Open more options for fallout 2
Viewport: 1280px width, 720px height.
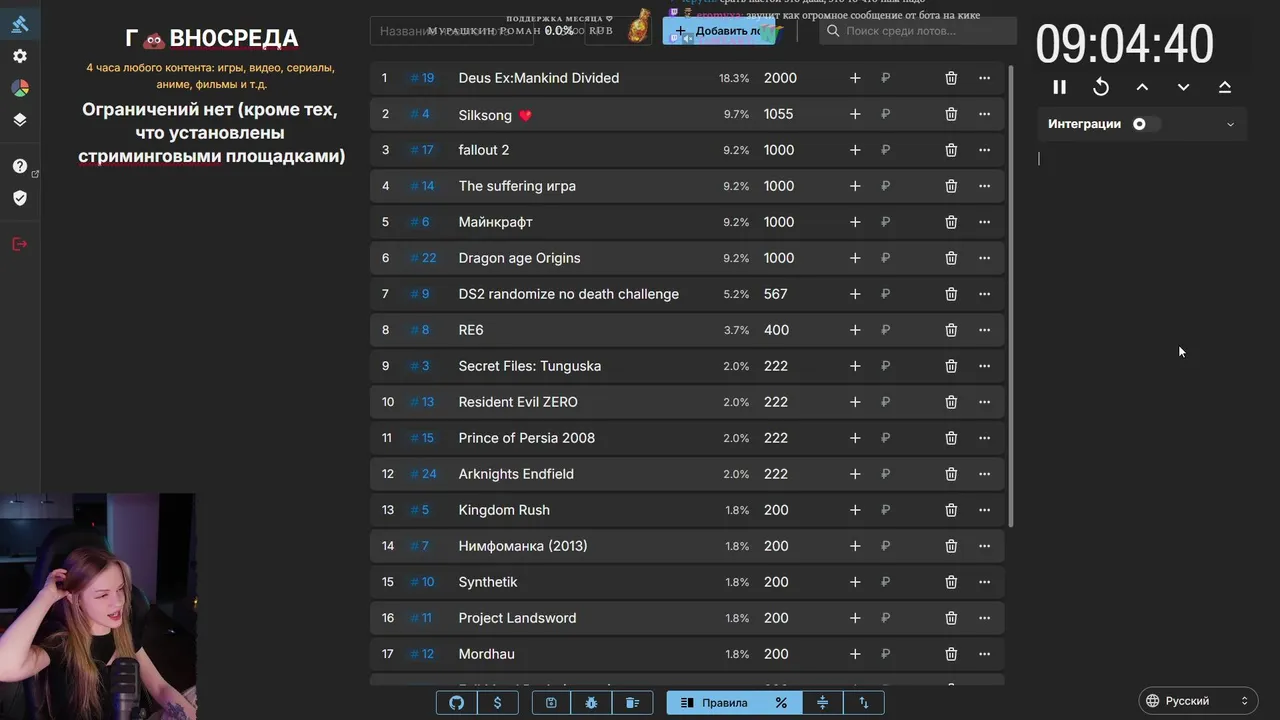coord(985,150)
